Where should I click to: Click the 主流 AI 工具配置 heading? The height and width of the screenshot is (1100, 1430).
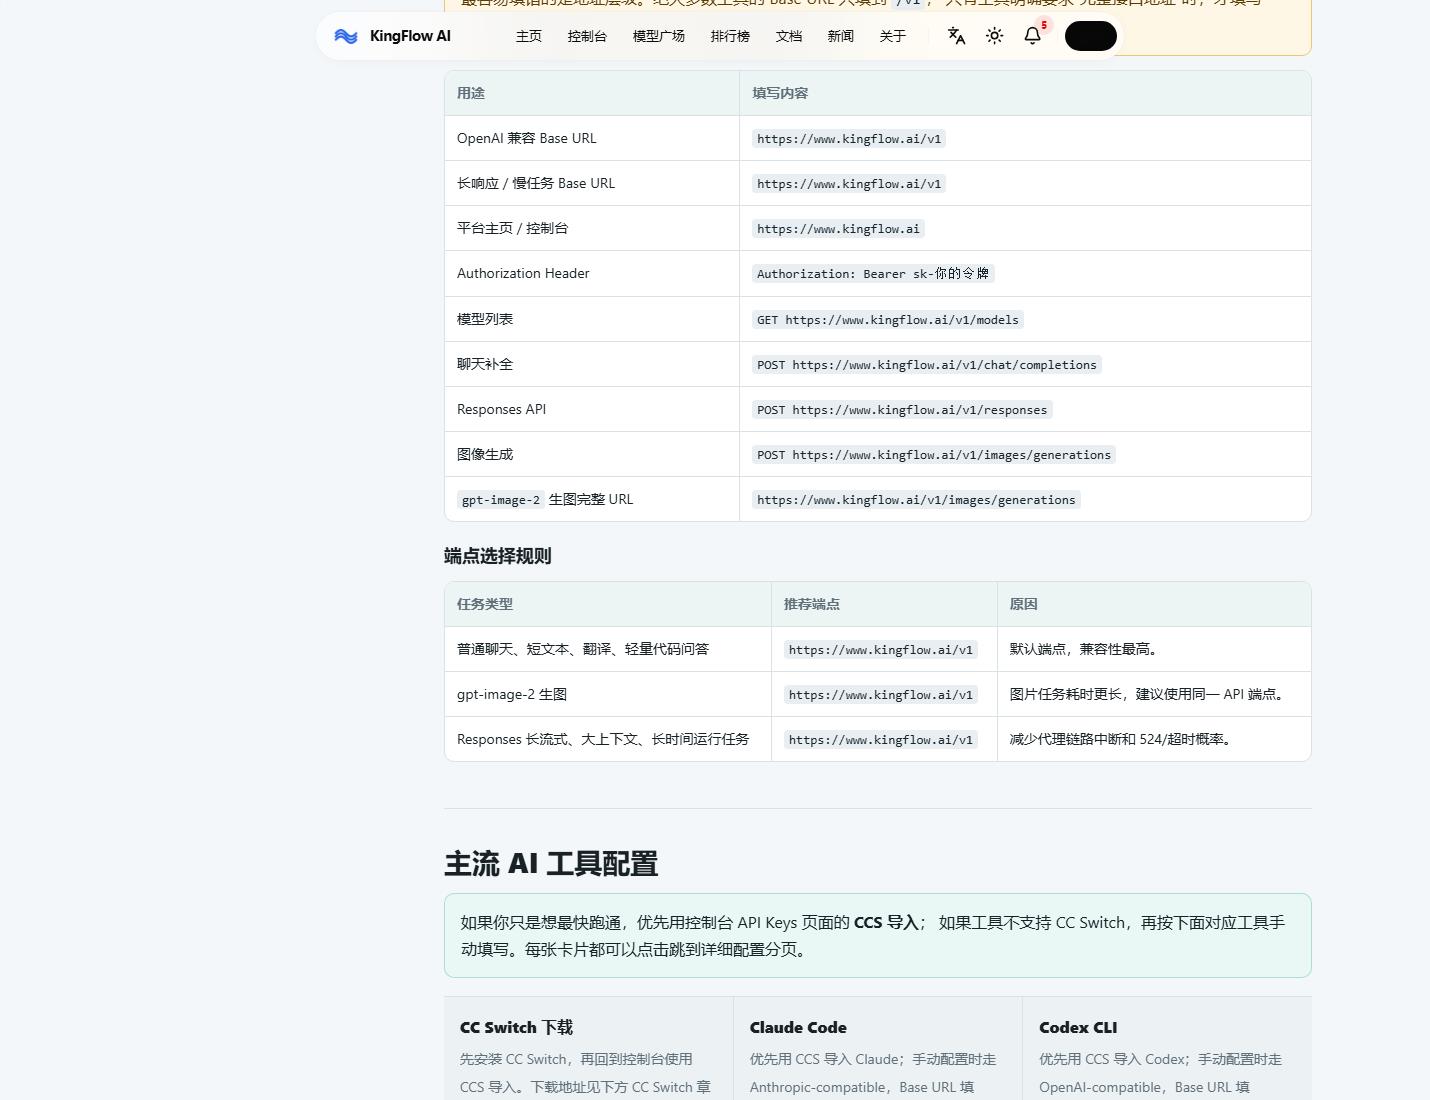(551, 863)
